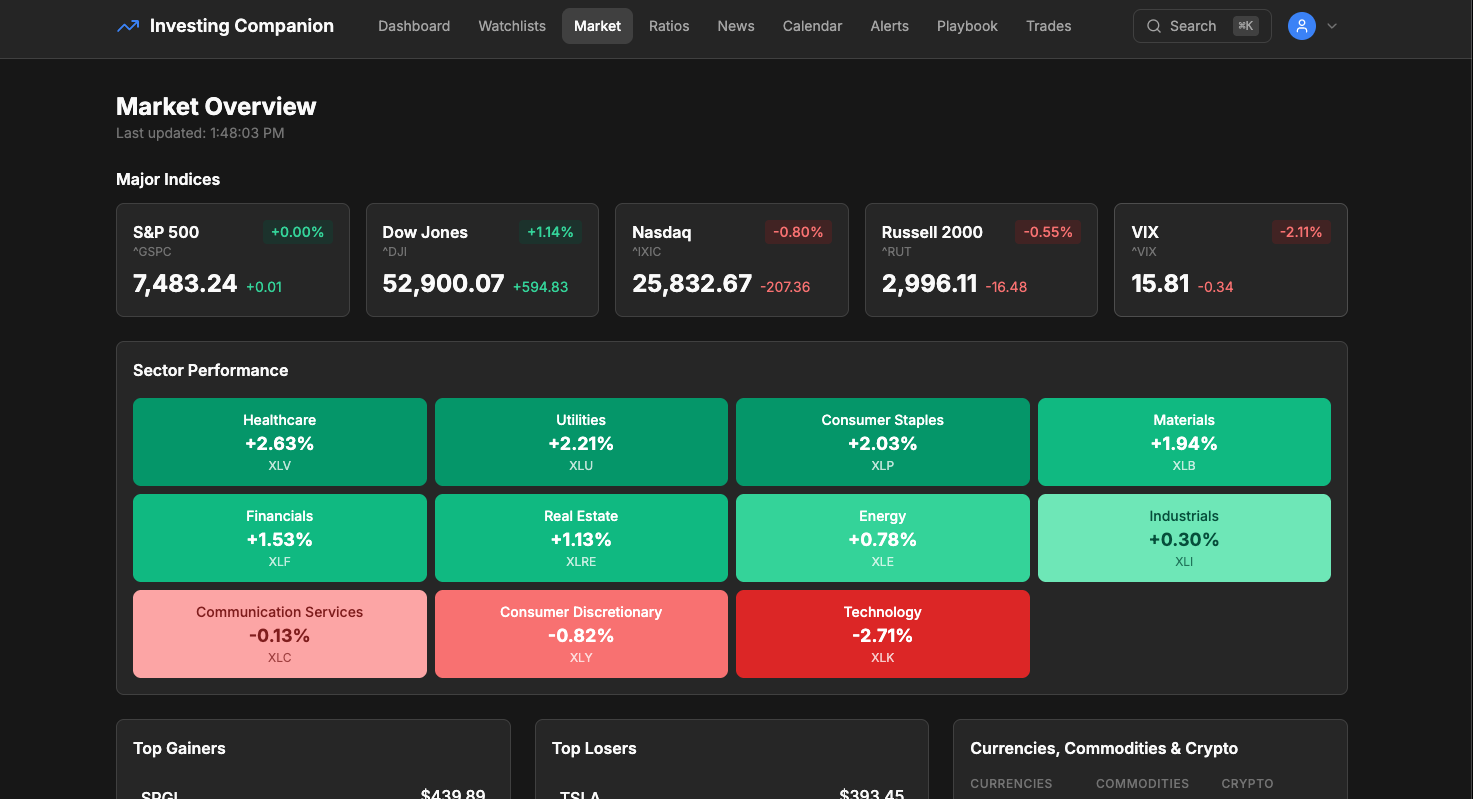1473x799 pixels.
Task: Click the Investing Companion trend logo icon
Action: pos(128,26)
